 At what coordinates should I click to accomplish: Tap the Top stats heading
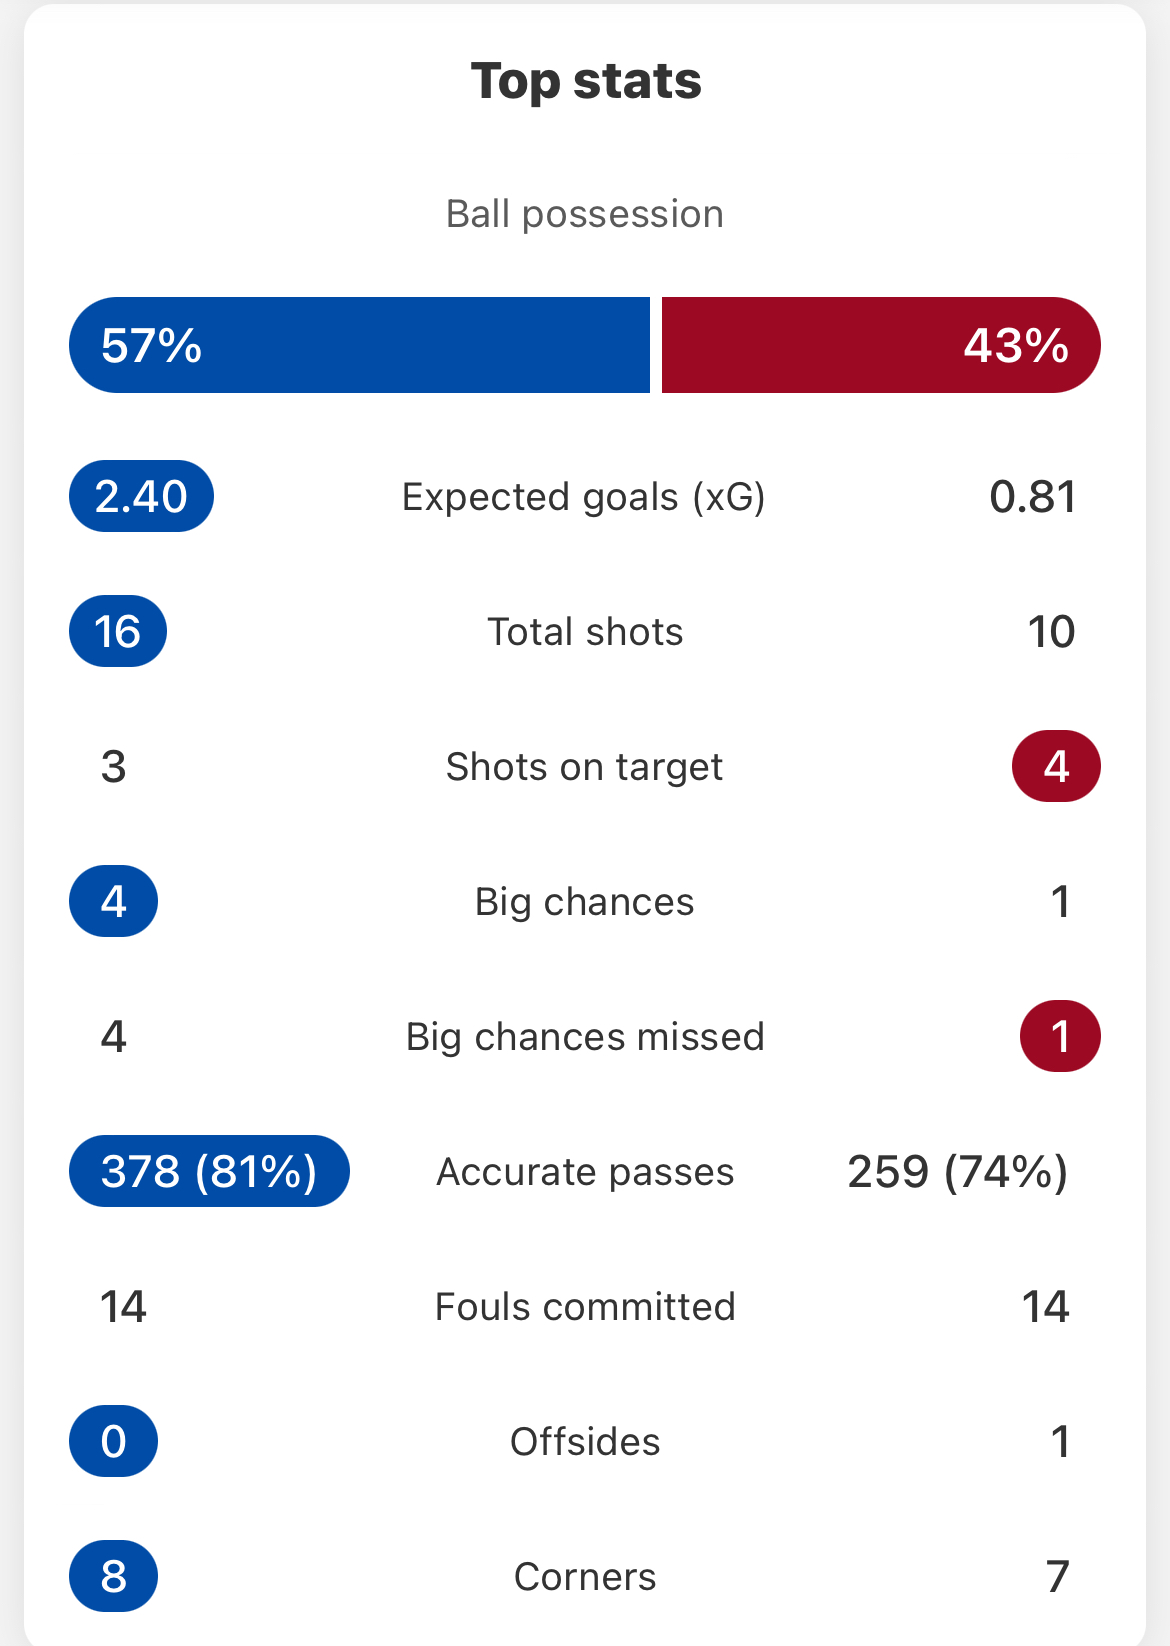tap(586, 81)
